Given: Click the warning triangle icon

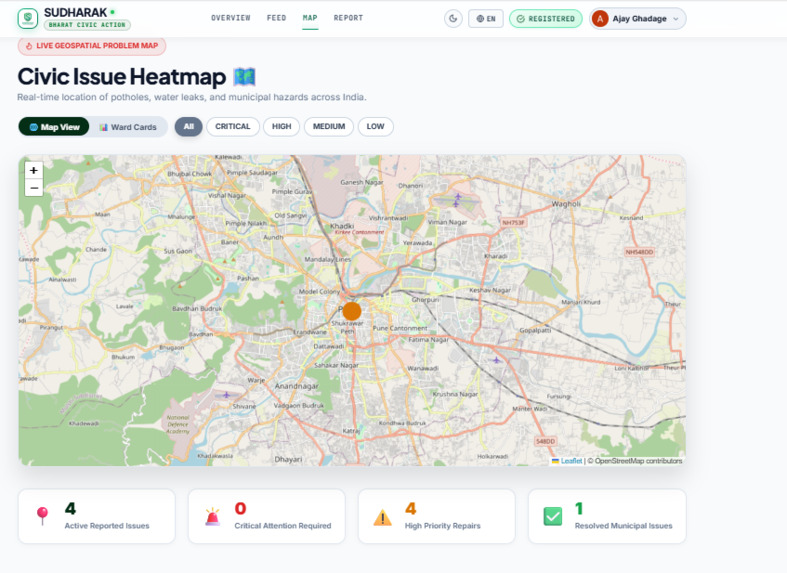Looking at the screenshot, I should [382, 517].
